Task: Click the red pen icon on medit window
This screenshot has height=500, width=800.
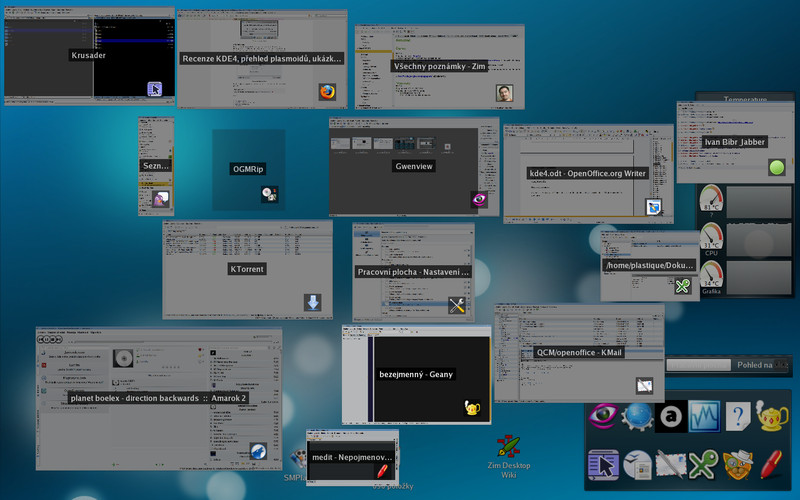Action: click(382, 470)
